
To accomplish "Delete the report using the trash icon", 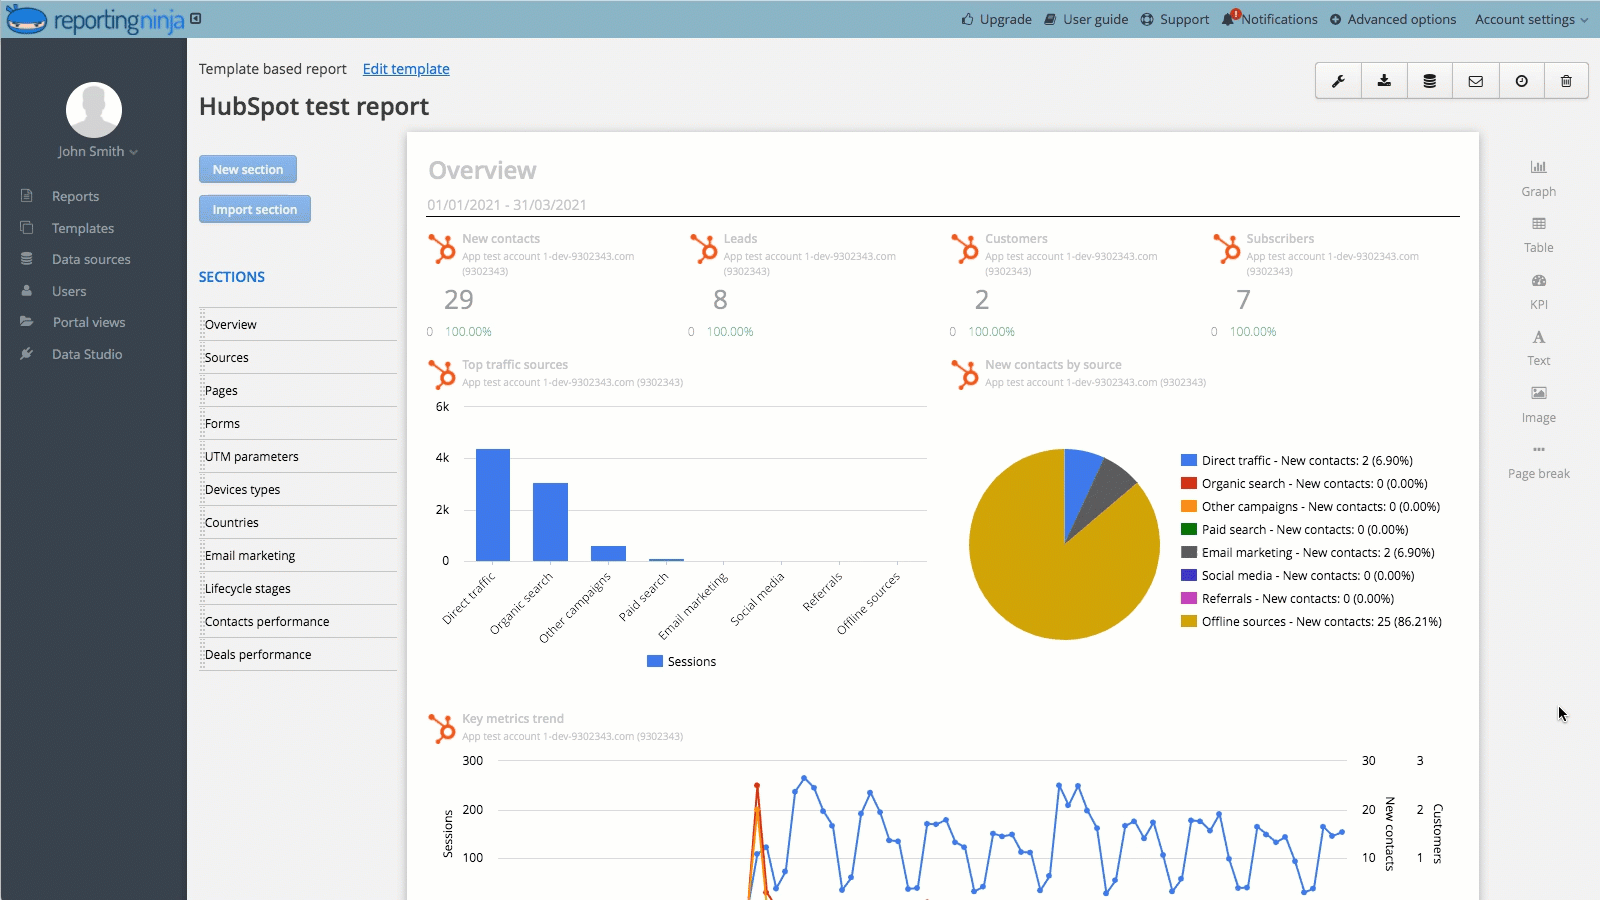I will point(1567,81).
